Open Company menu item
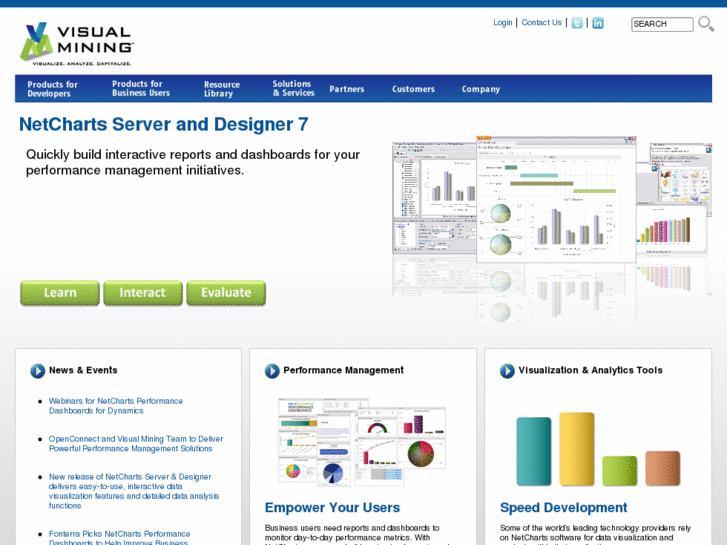 pos(481,89)
